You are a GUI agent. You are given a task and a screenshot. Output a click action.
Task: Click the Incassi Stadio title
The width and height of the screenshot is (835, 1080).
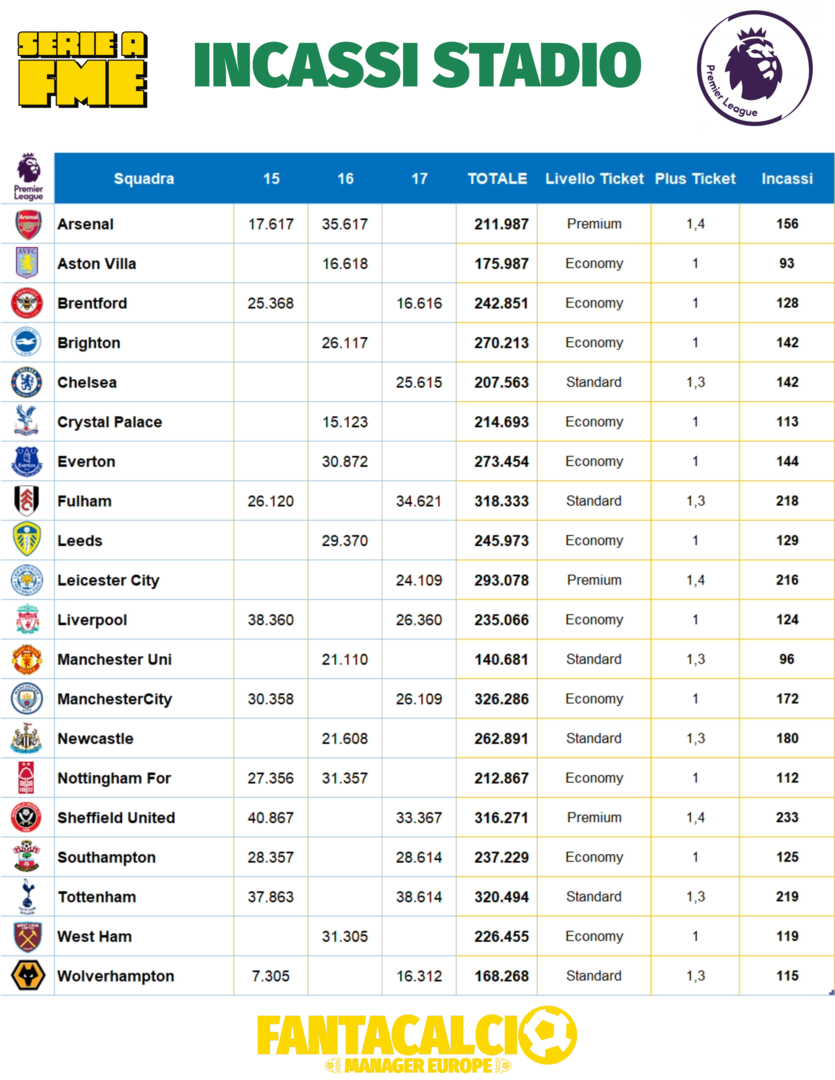point(417,66)
